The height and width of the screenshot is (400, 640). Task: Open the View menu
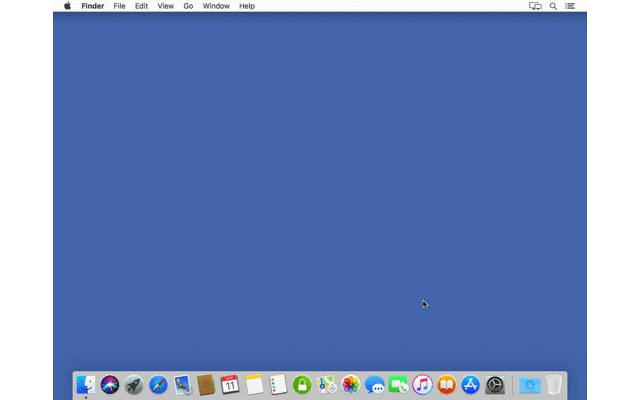click(x=166, y=6)
